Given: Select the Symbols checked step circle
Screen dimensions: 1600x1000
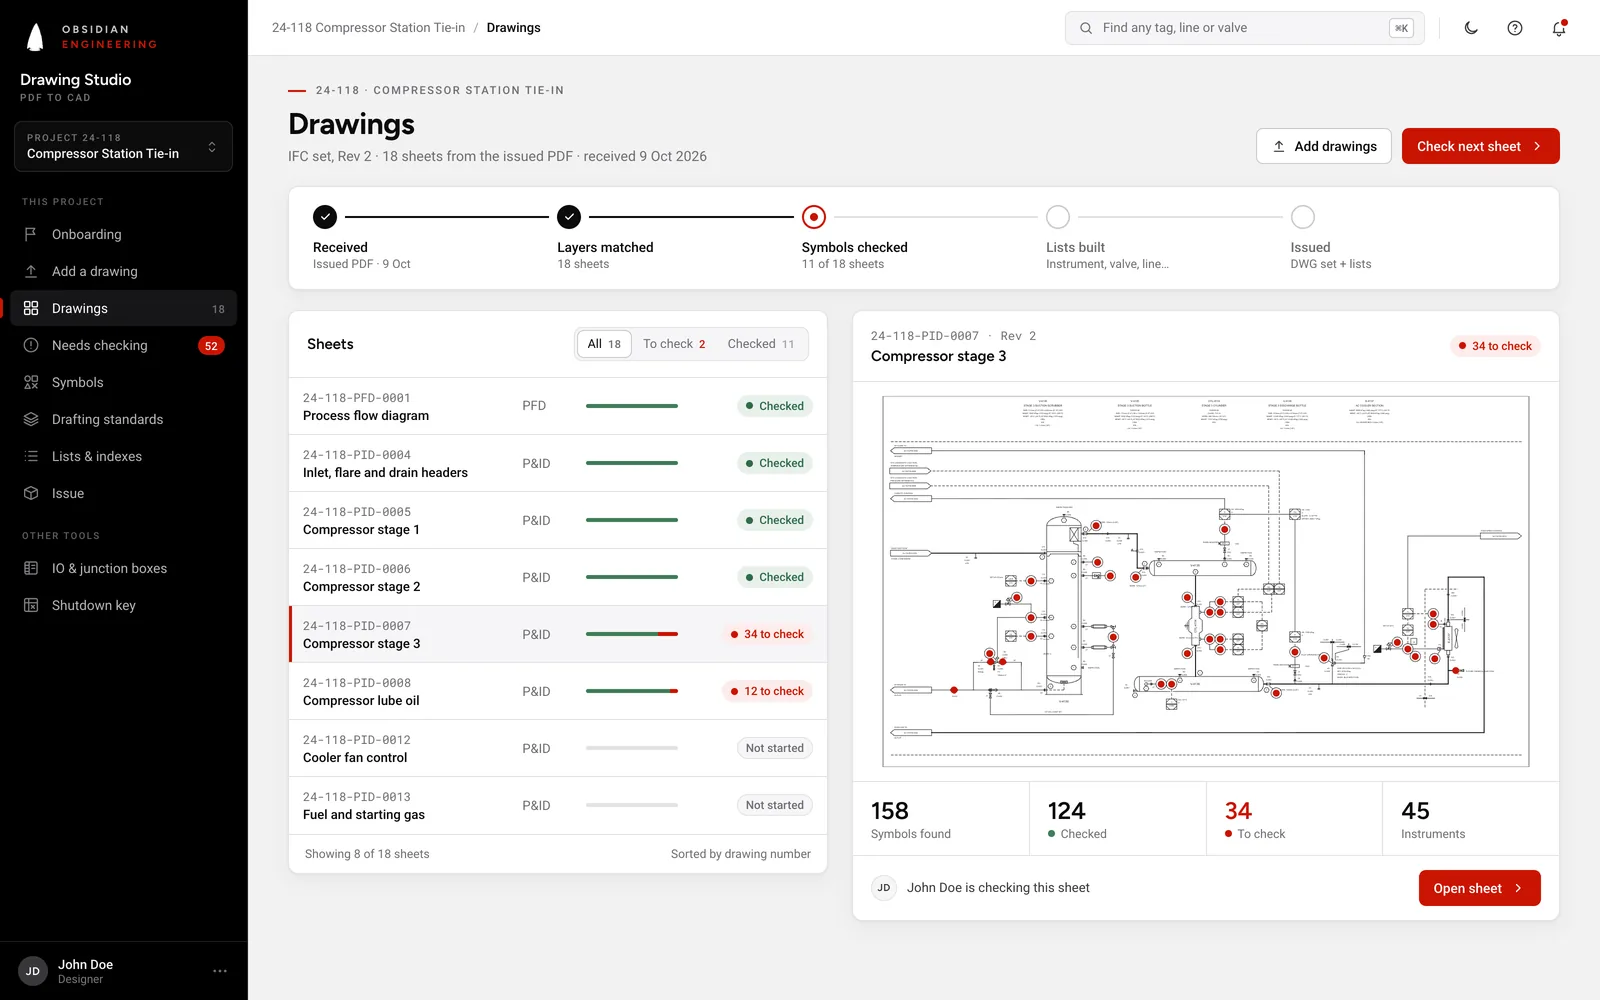Looking at the screenshot, I should (814, 217).
